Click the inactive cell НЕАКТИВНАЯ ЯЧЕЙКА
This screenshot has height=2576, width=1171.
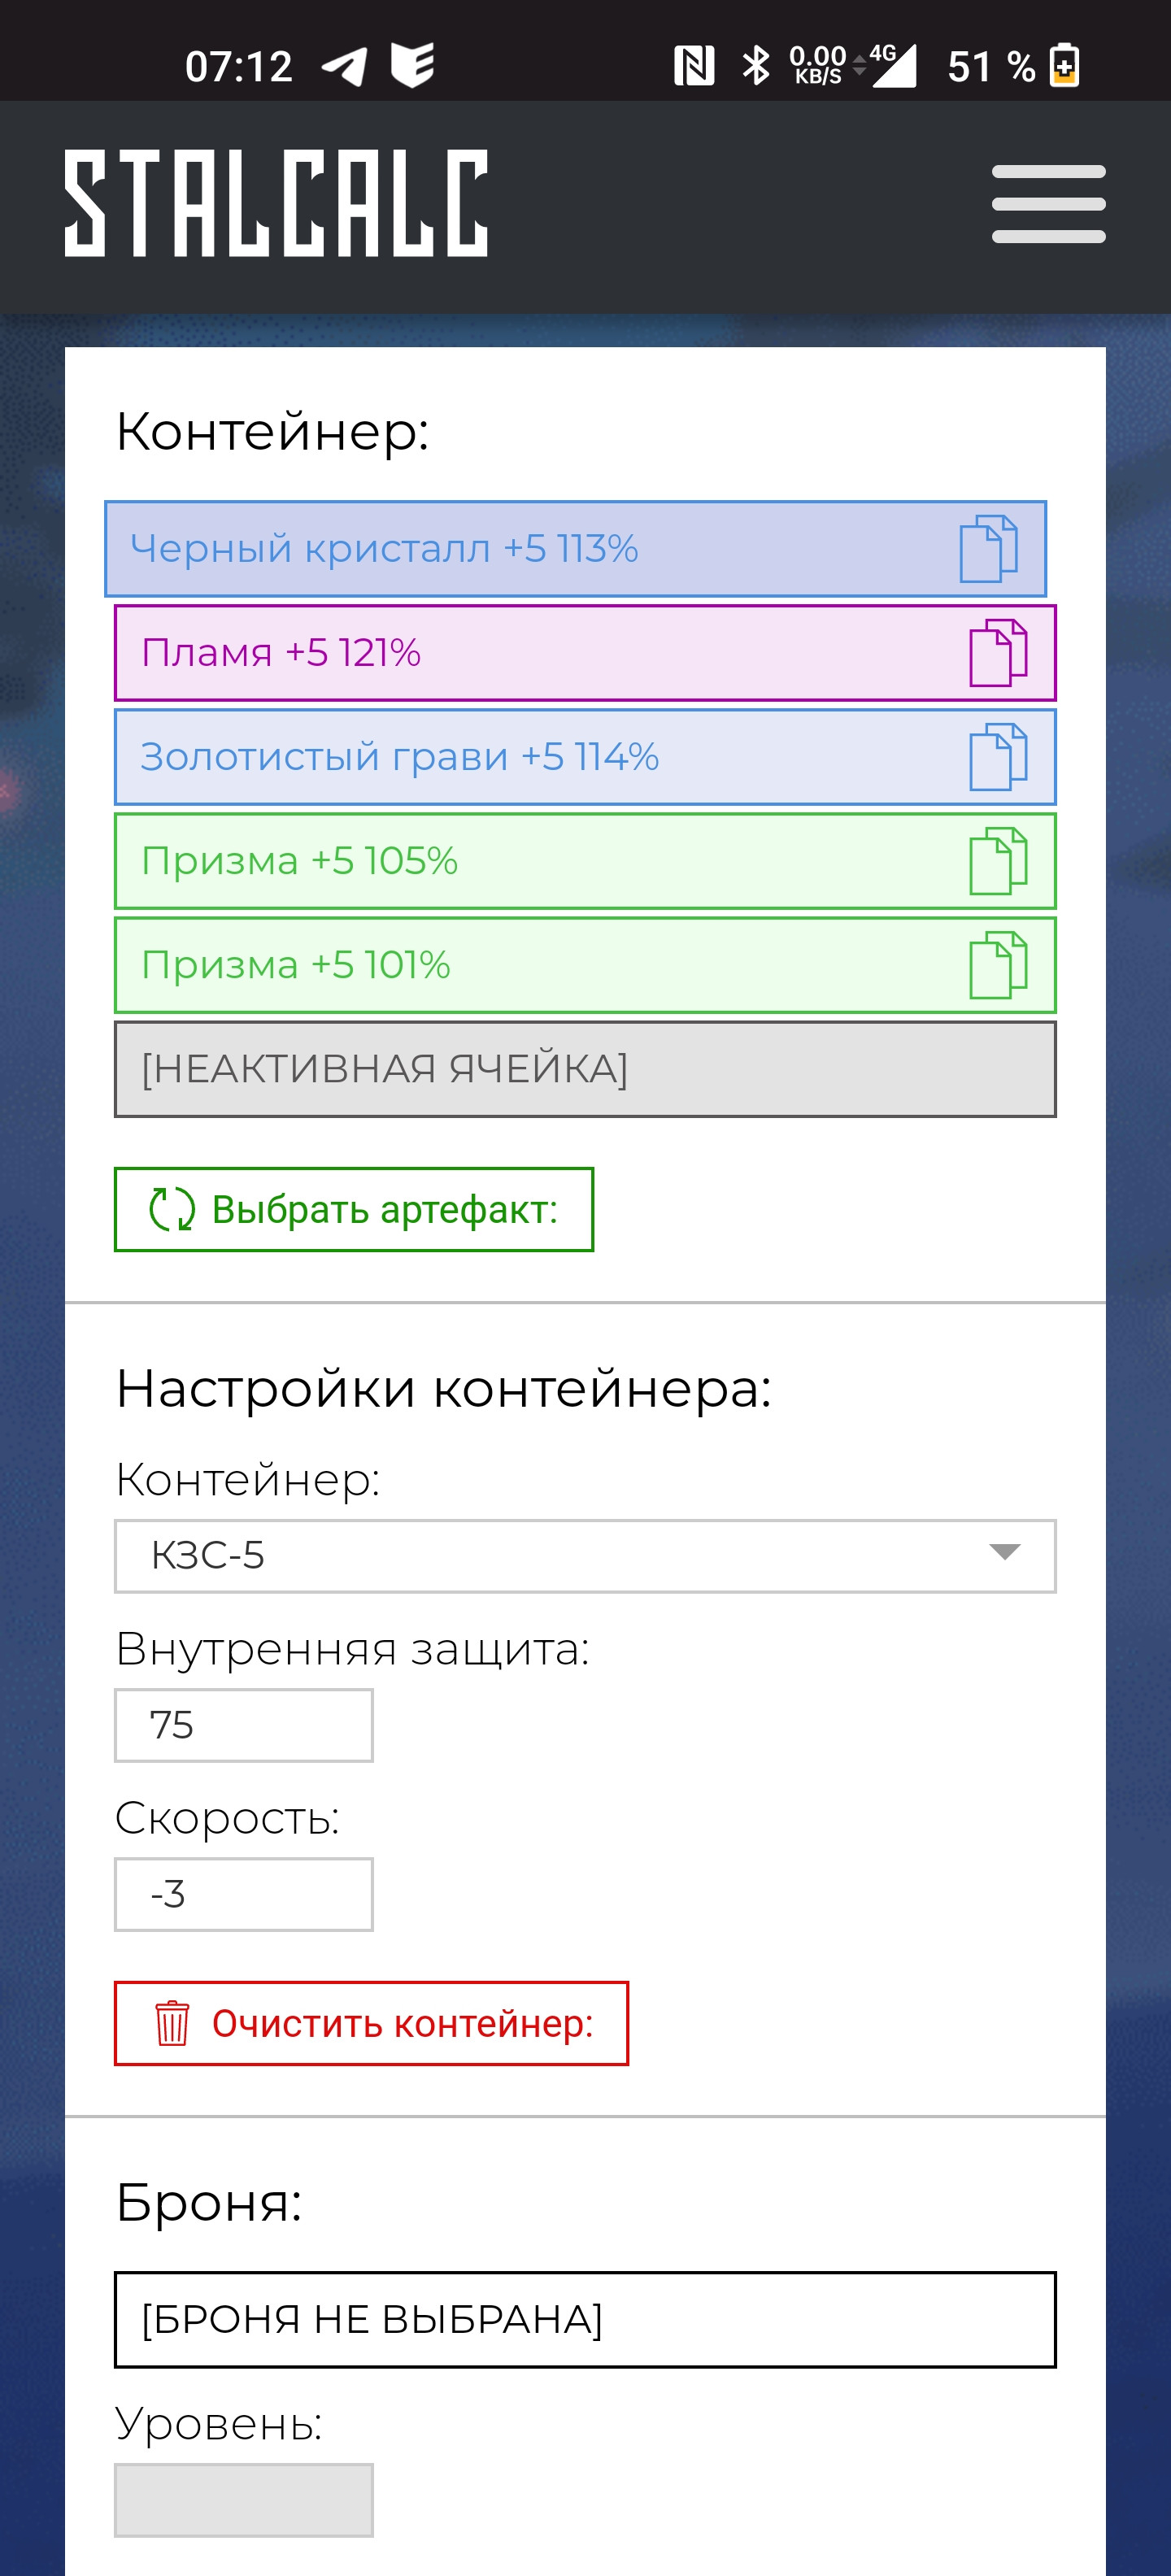pos(585,1069)
